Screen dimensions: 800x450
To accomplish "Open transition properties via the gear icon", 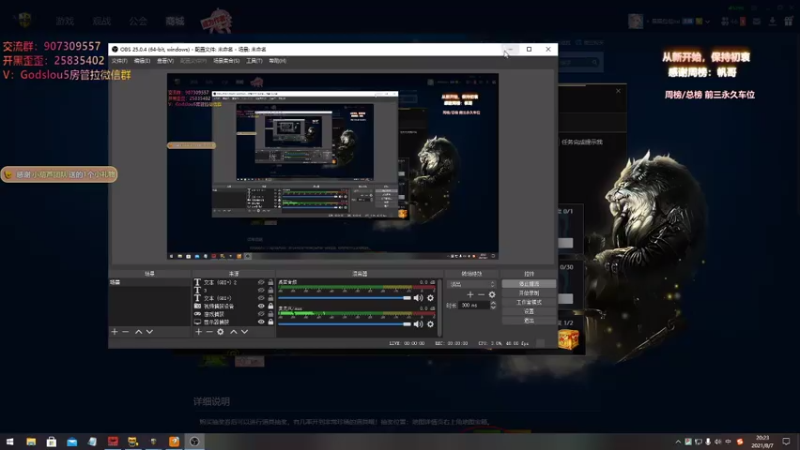I will point(492,294).
